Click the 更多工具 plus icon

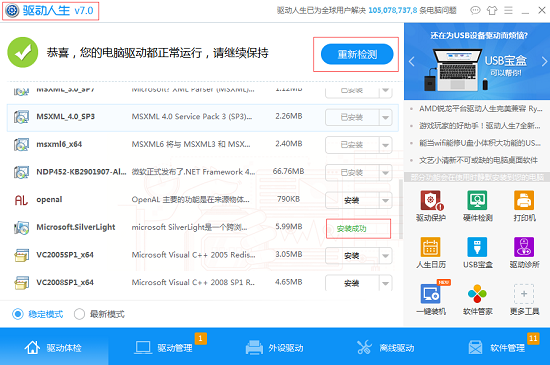[x=524, y=294]
